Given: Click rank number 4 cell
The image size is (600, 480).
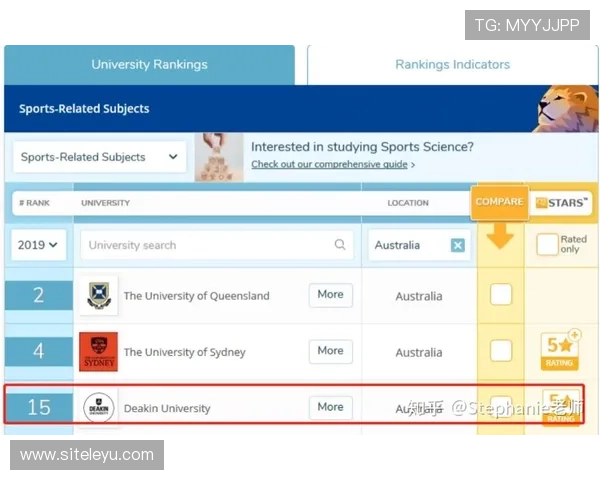Looking at the screenshot, I should 39,351.
